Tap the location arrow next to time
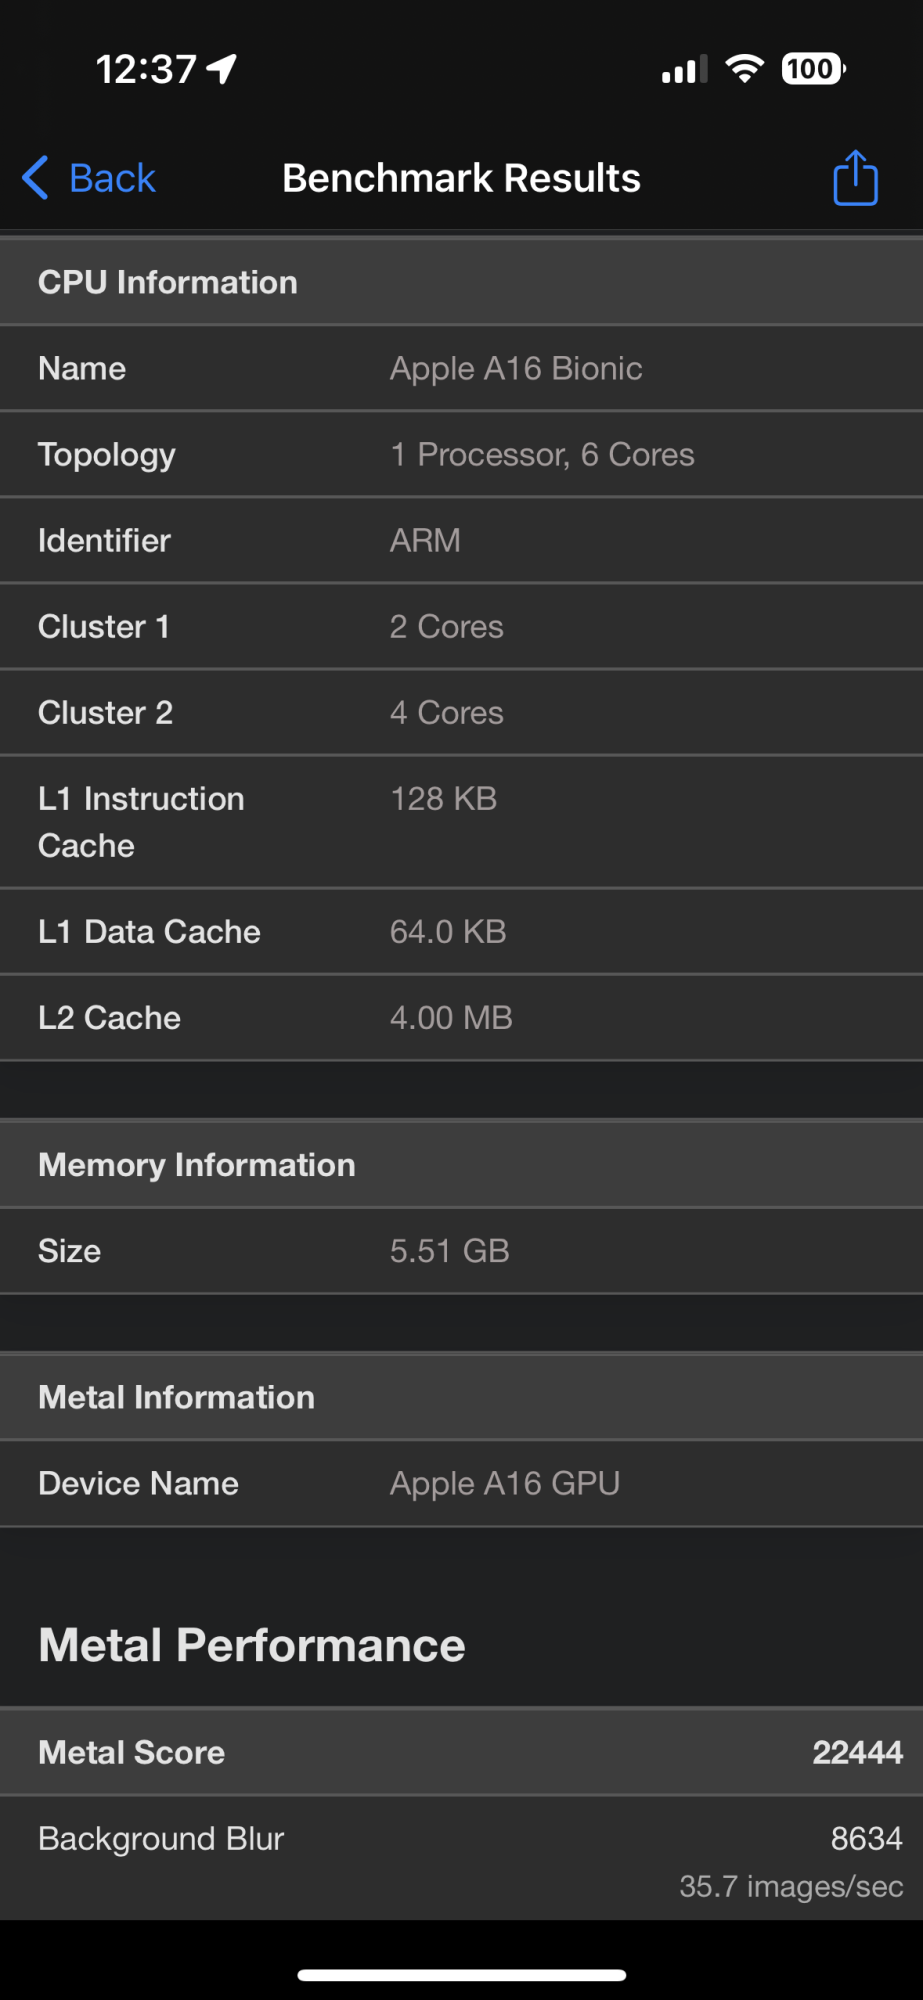This screenshot has height=2000, width=923. coord(222,69)
